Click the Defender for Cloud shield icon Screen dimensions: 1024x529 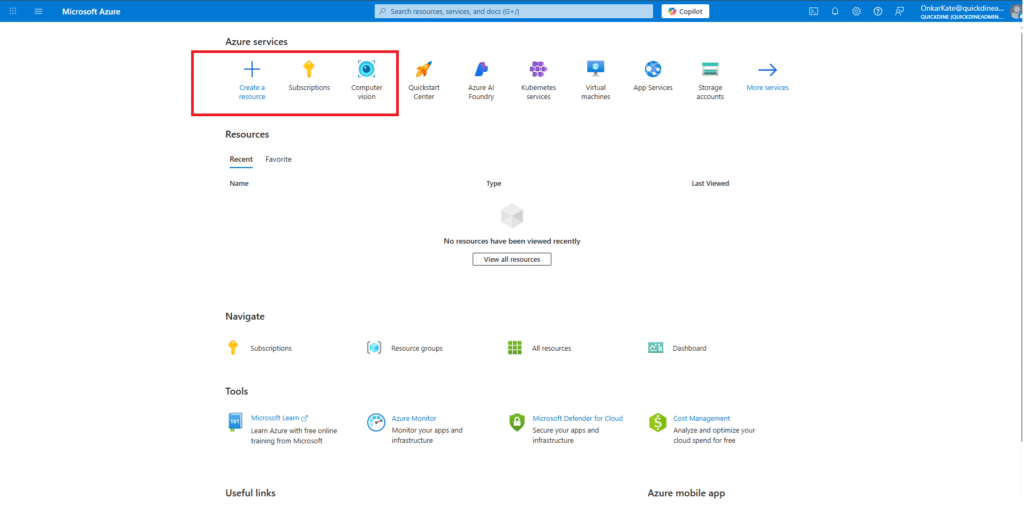517,422
